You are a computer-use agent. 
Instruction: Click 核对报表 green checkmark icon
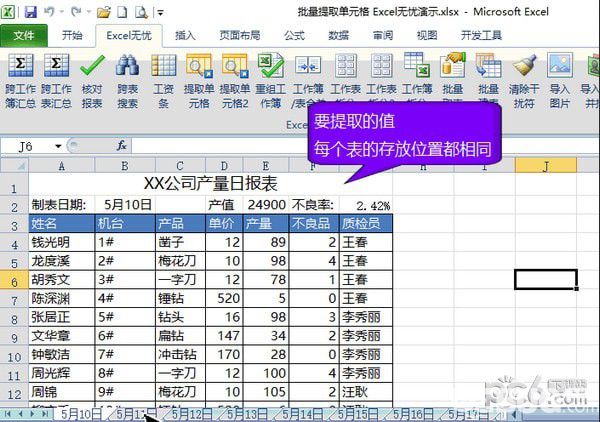(92, 65)
